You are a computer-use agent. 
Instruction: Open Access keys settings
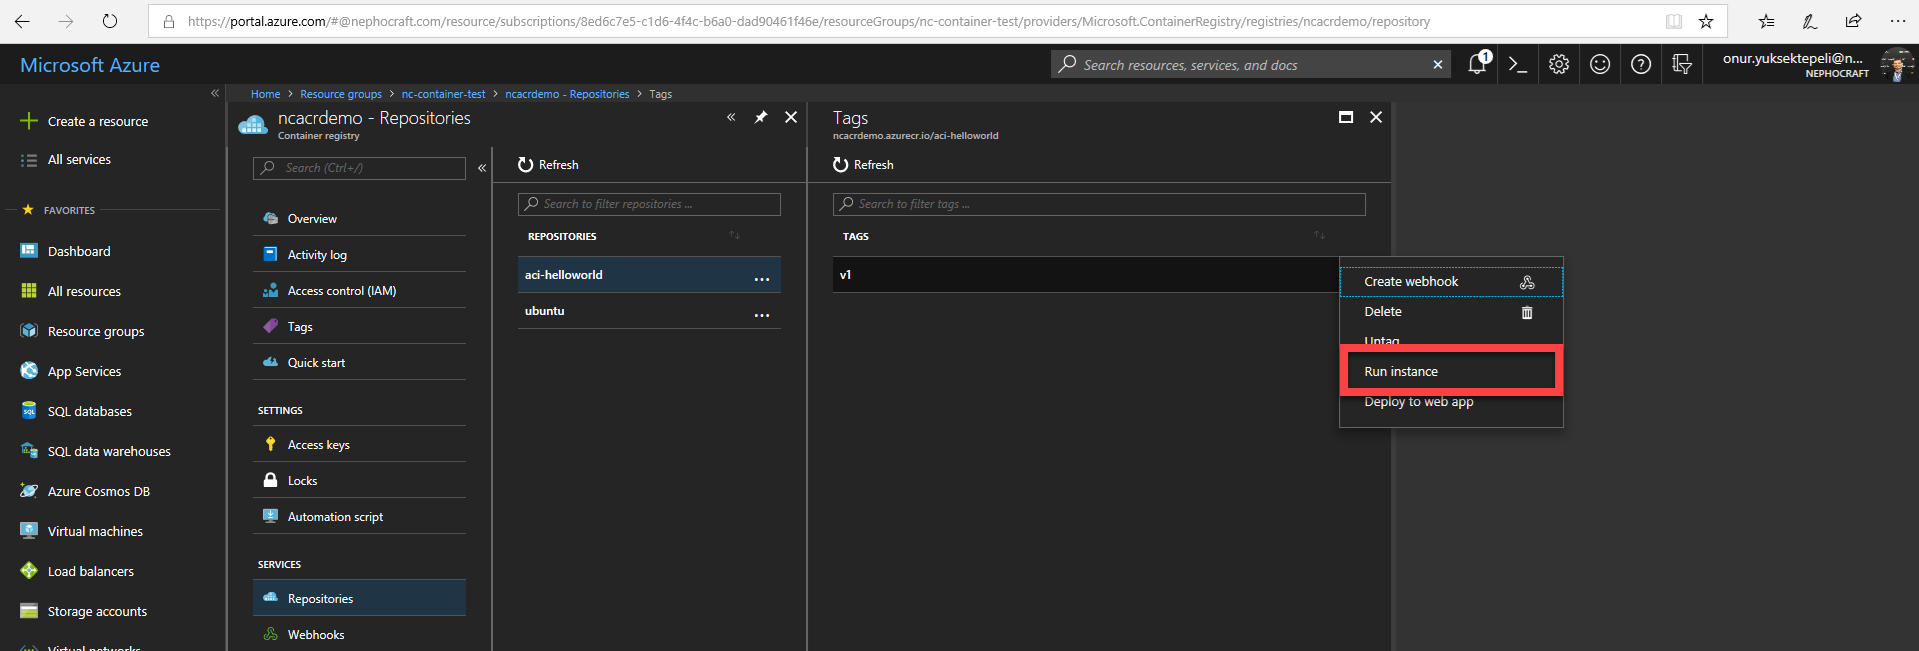click(359, 445)
